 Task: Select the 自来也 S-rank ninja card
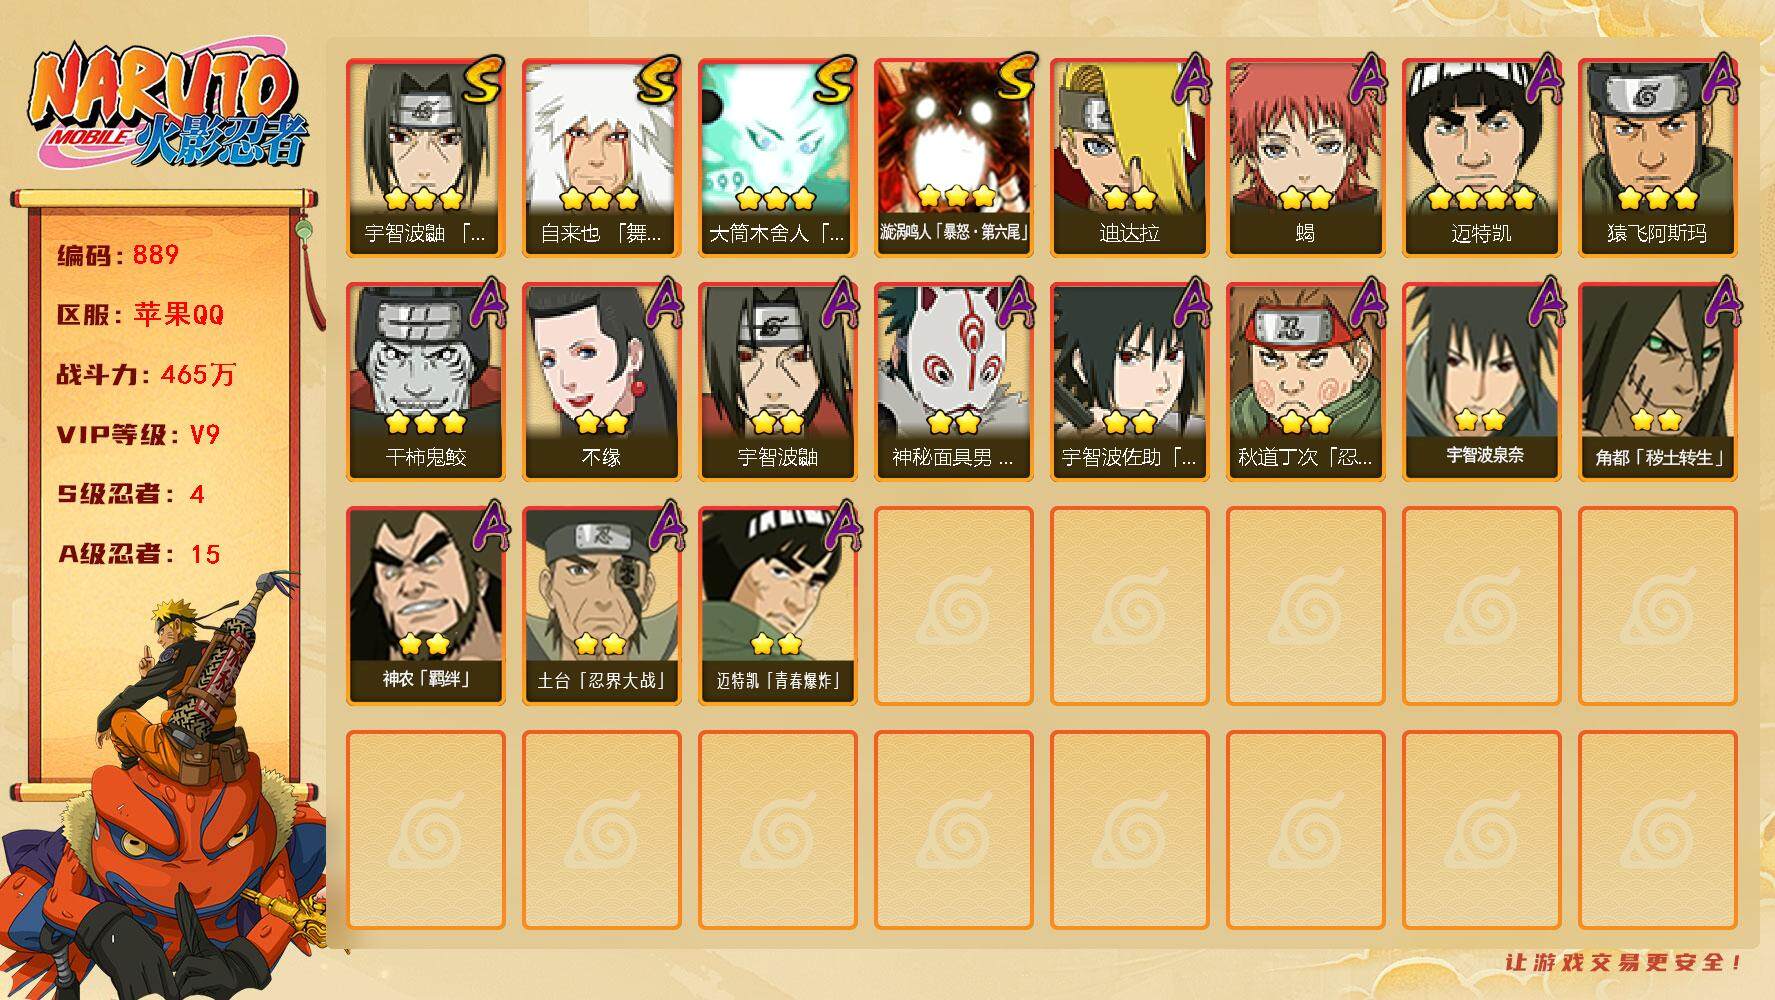(601, 158)
